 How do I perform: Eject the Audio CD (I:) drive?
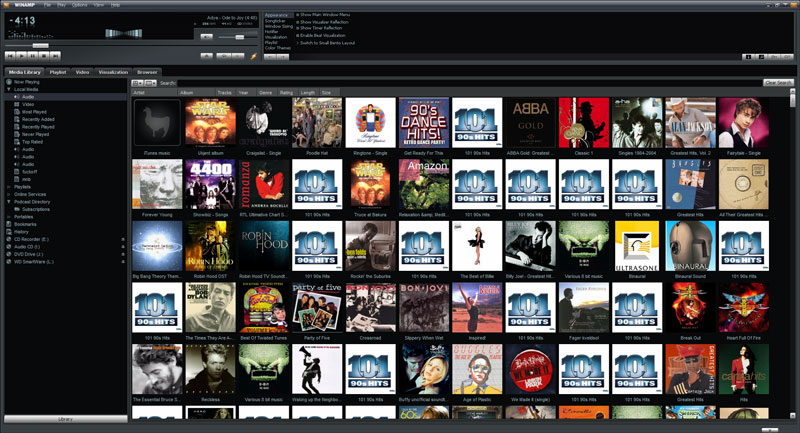(x=123, y=247)
